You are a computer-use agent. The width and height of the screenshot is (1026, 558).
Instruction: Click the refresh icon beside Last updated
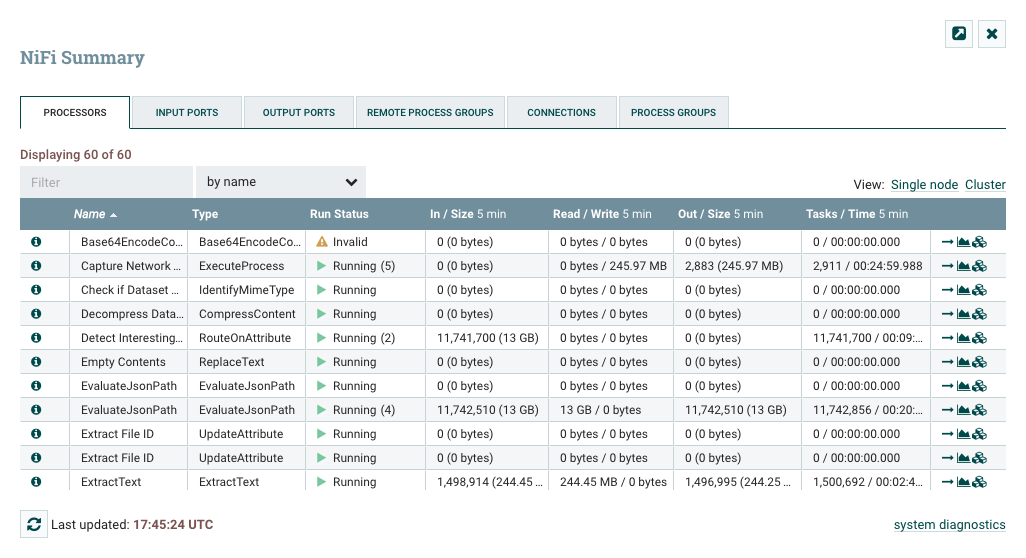34,524
